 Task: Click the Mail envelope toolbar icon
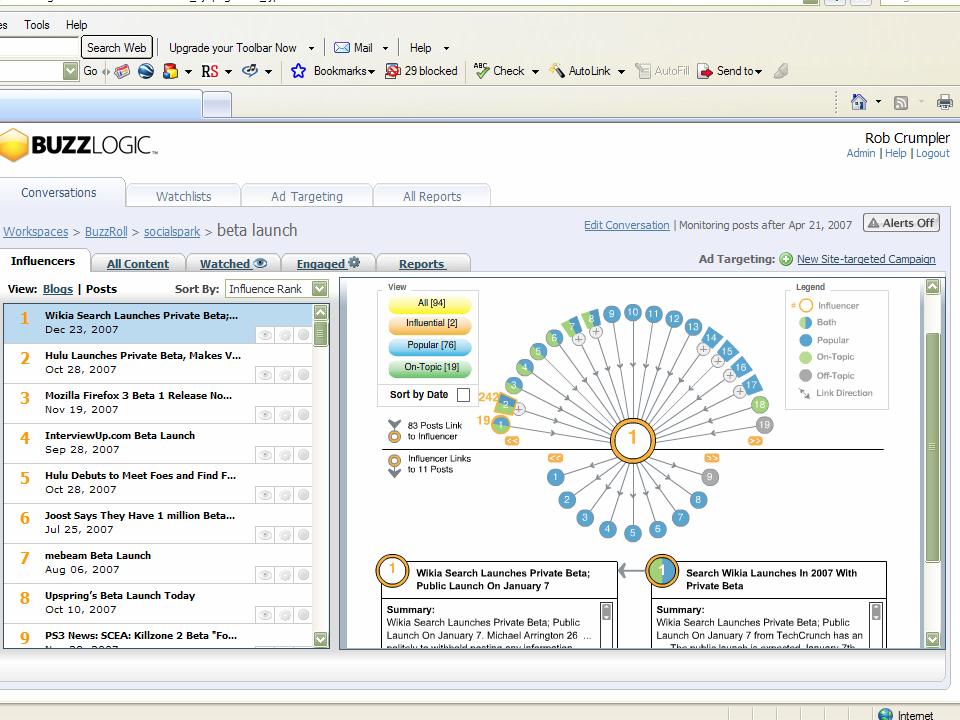pos(342,47)
